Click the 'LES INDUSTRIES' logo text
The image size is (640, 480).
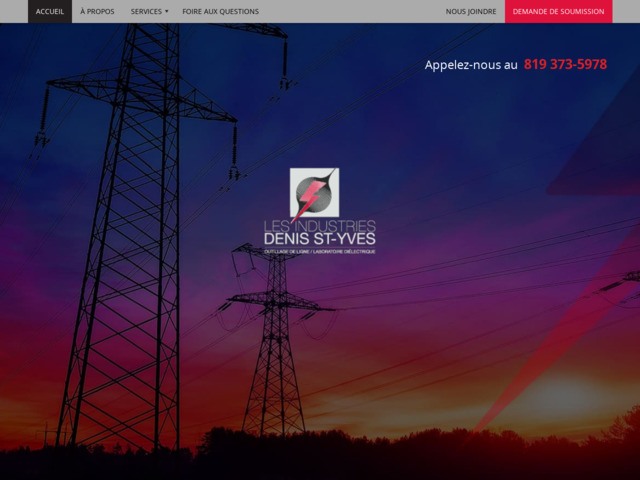tap(319, 226)
